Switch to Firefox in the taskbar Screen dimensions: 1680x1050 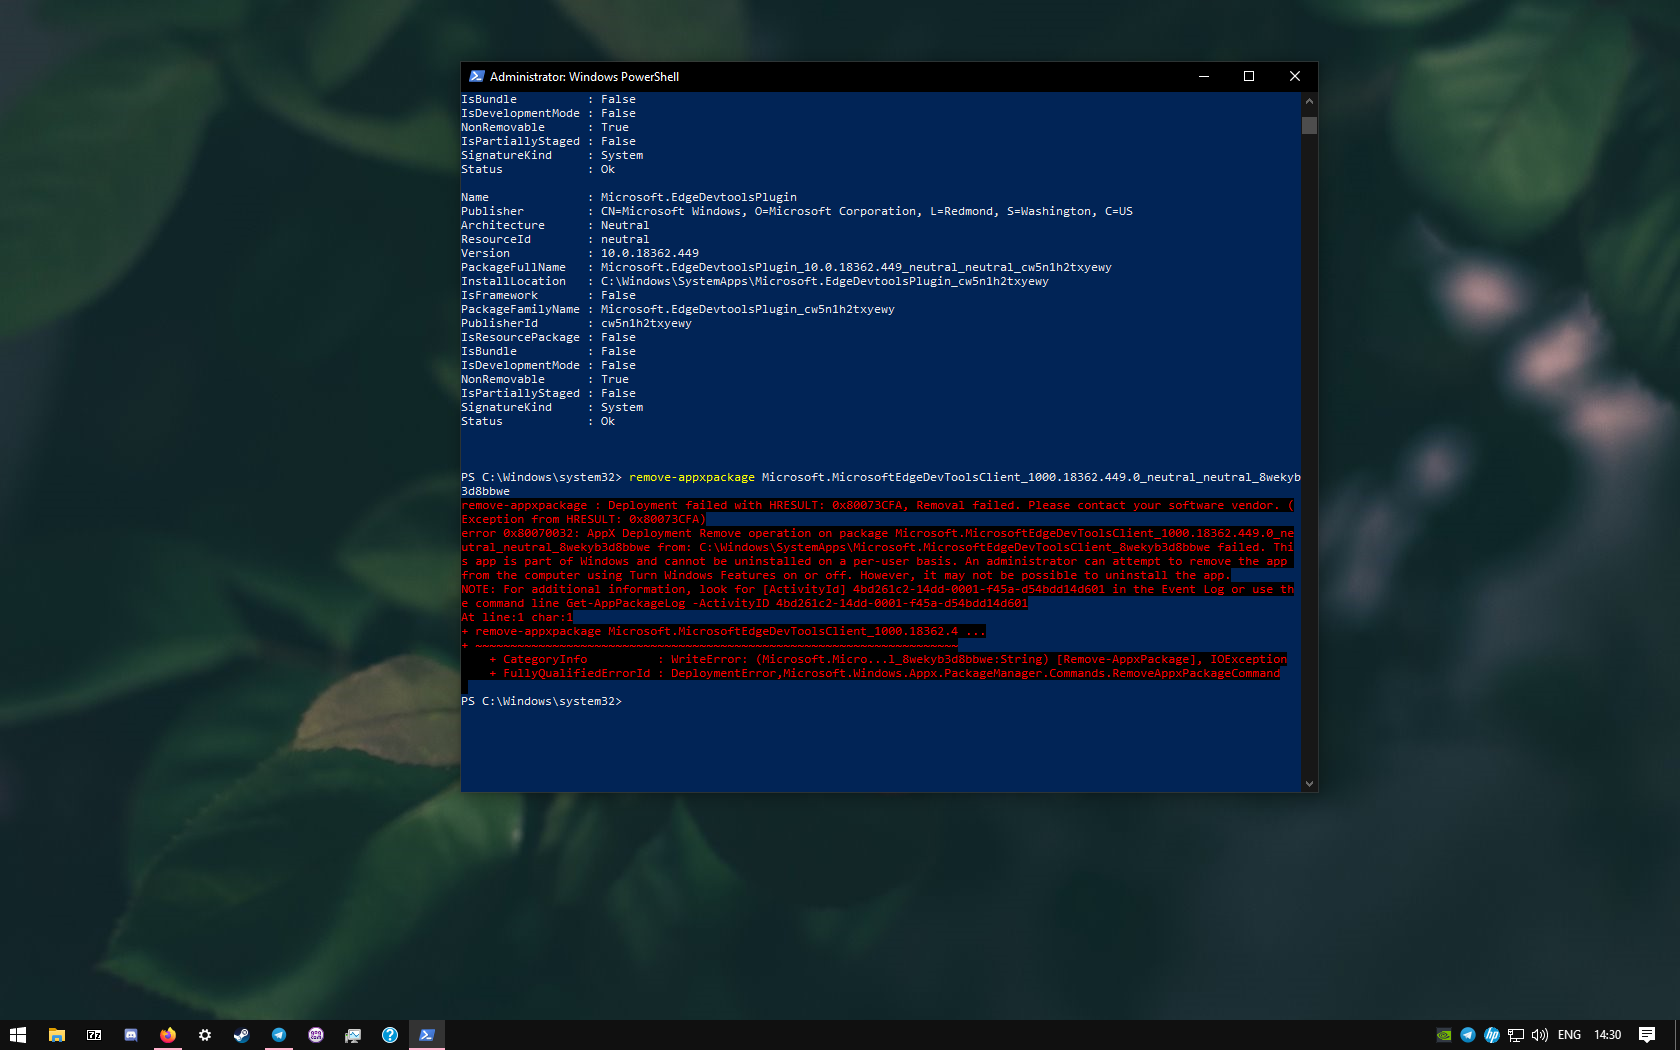[x=168, y=1035]
